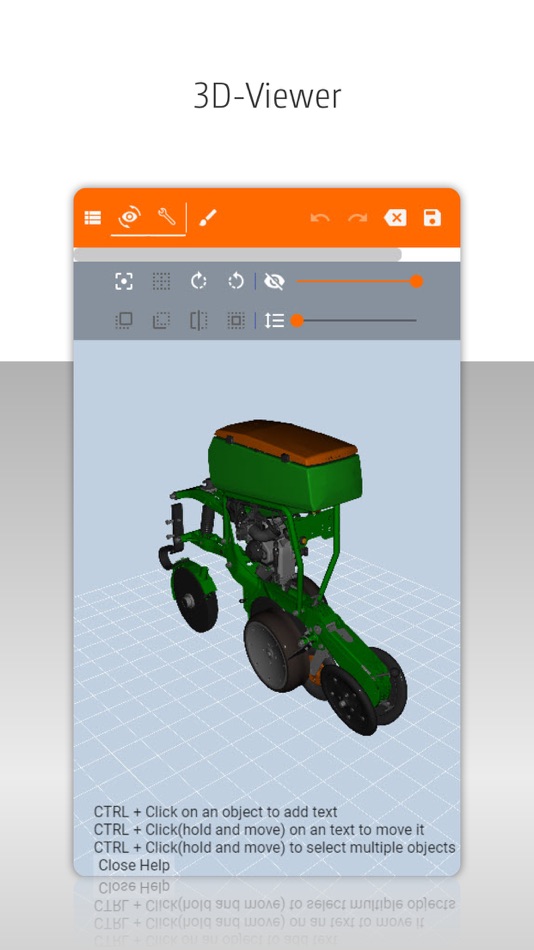
Task: Click the line spacing explode icon
Action: [x=275, y=320]
